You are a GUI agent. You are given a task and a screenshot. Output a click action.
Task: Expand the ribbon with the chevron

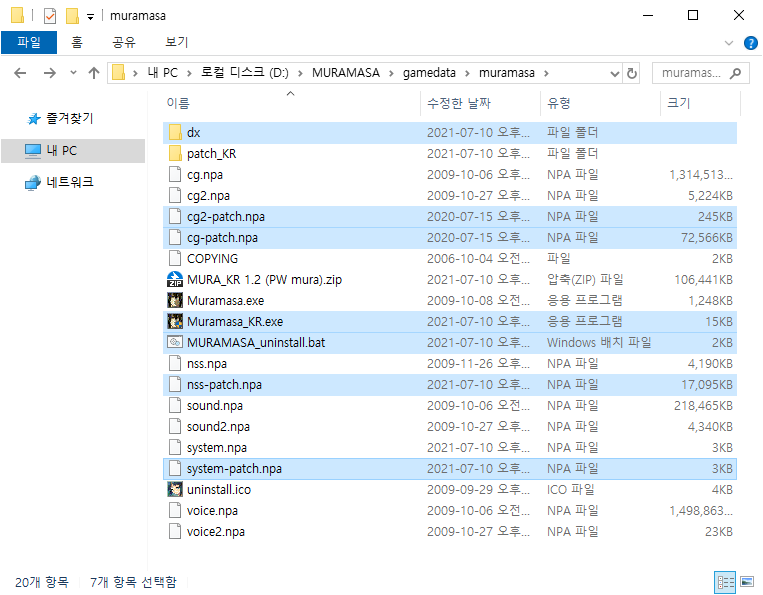coord(728,43)
